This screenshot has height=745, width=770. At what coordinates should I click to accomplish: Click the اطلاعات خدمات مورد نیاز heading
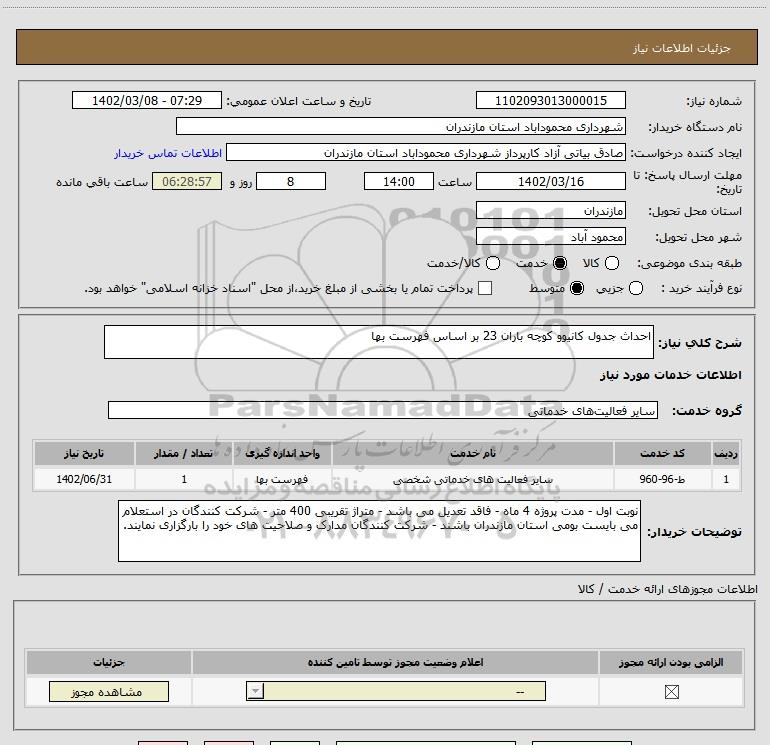click(670, 375)
